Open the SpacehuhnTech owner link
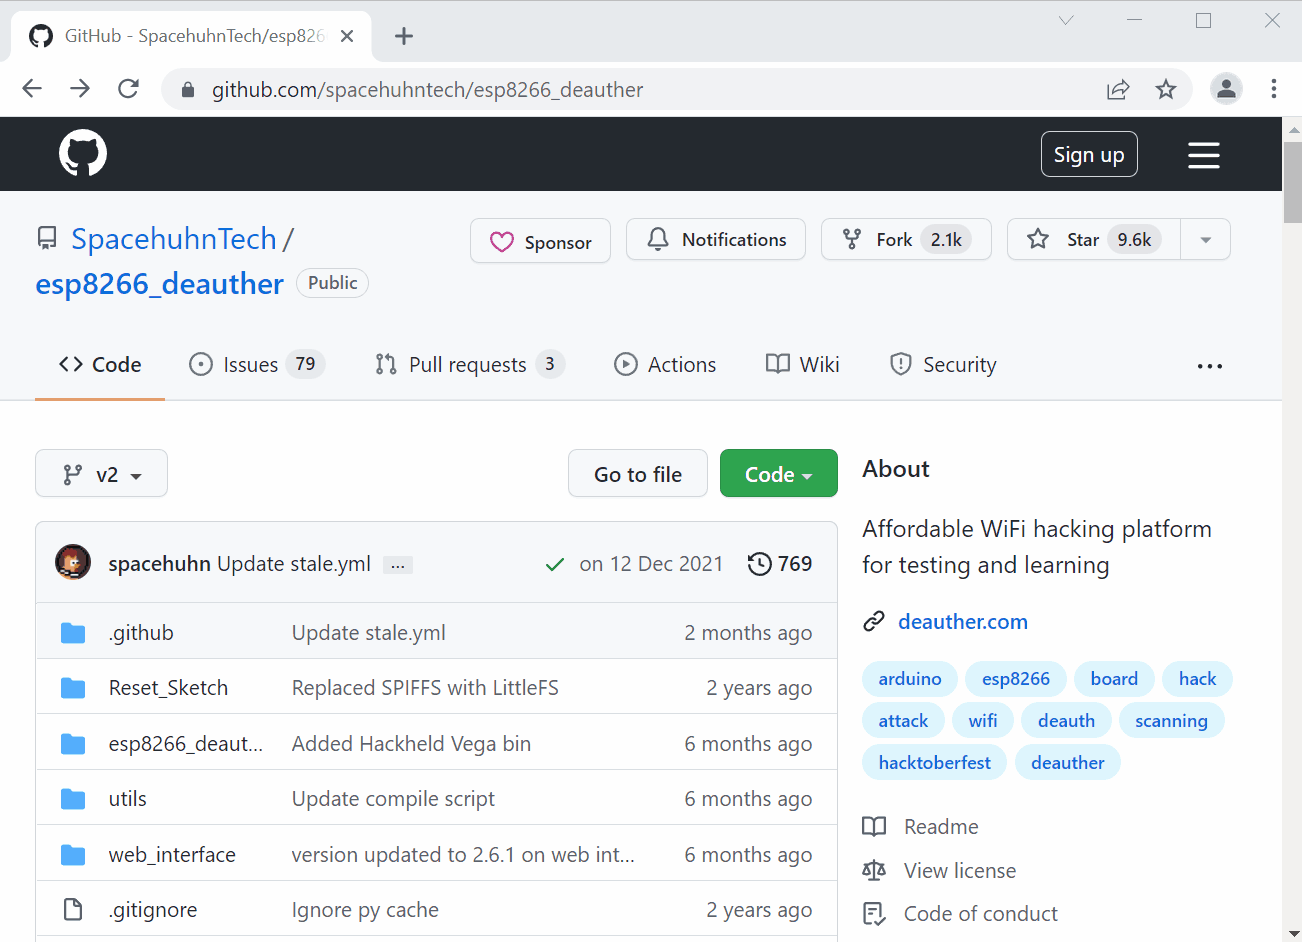The height and width of the screenshot is (942, 1302). 174,239
